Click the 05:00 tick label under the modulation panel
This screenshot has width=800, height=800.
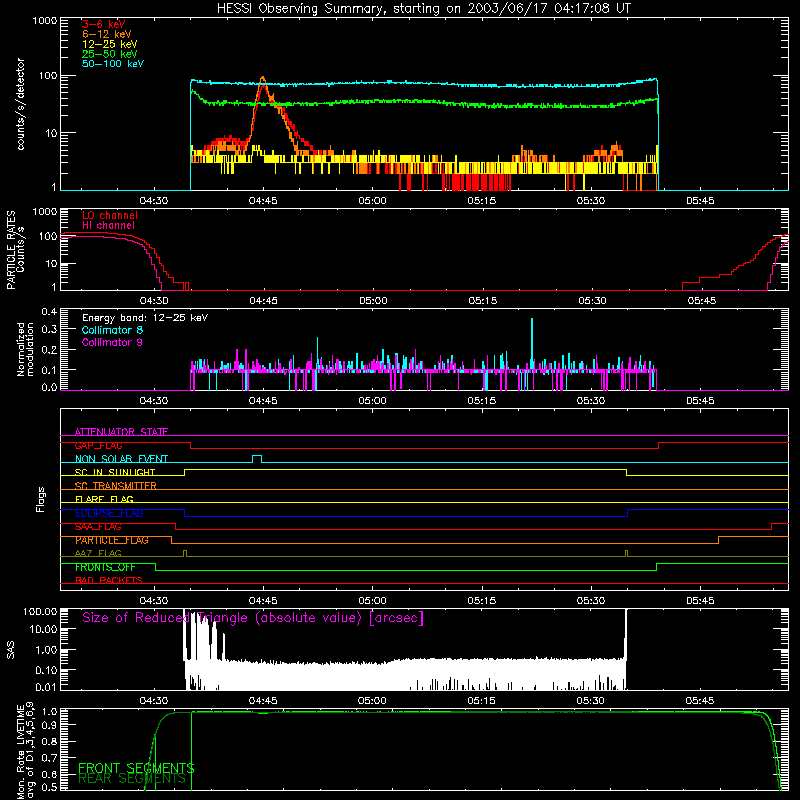(x=372, y=401)
